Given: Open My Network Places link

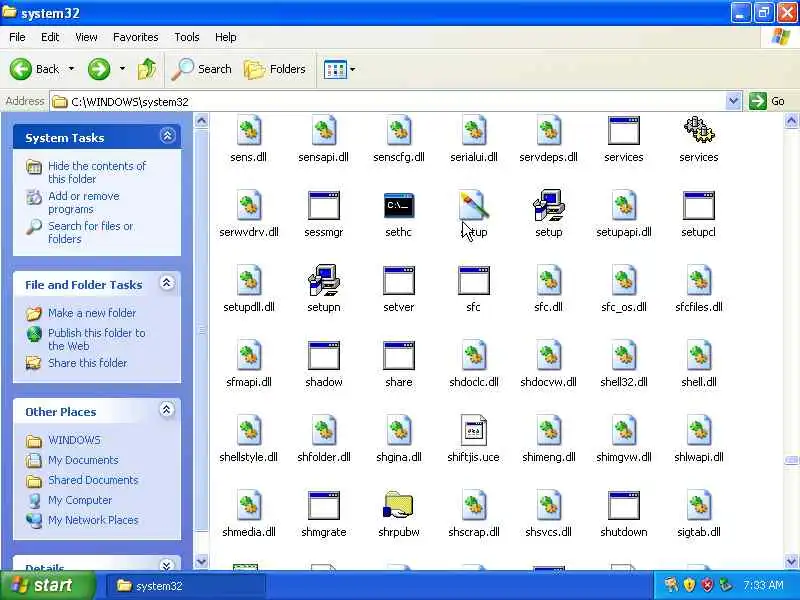Looking at the screenshot, I should point(93,520).
